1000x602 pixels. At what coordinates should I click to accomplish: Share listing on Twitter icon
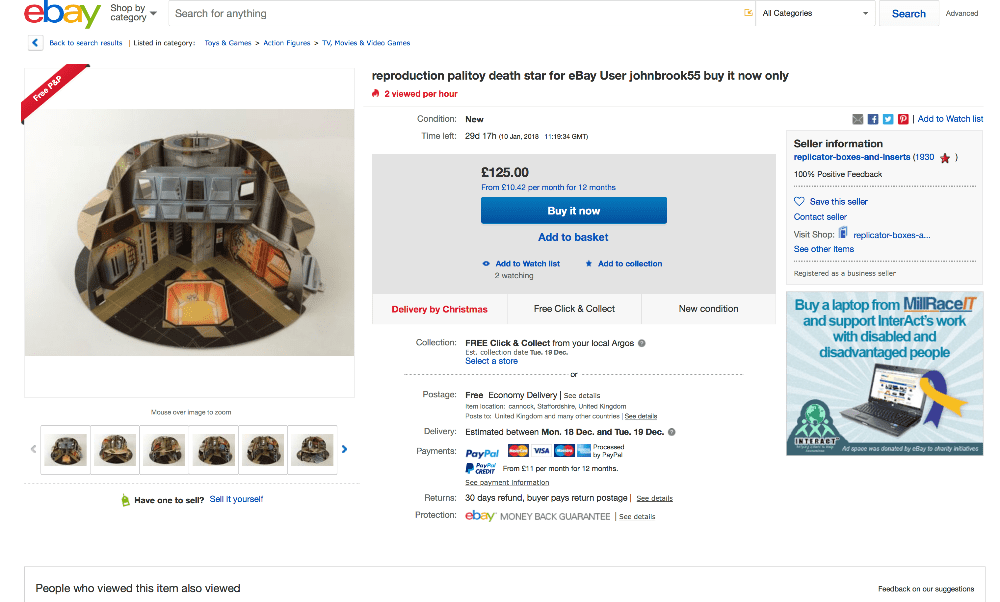tap(888, 119)
